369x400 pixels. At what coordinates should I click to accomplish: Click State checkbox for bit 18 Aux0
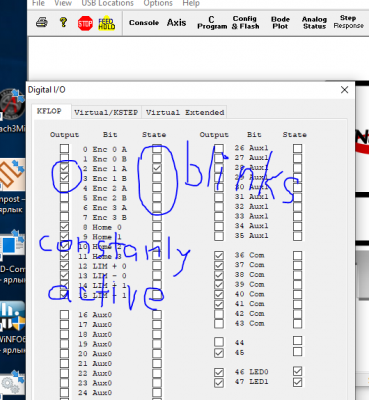point(157,334)
